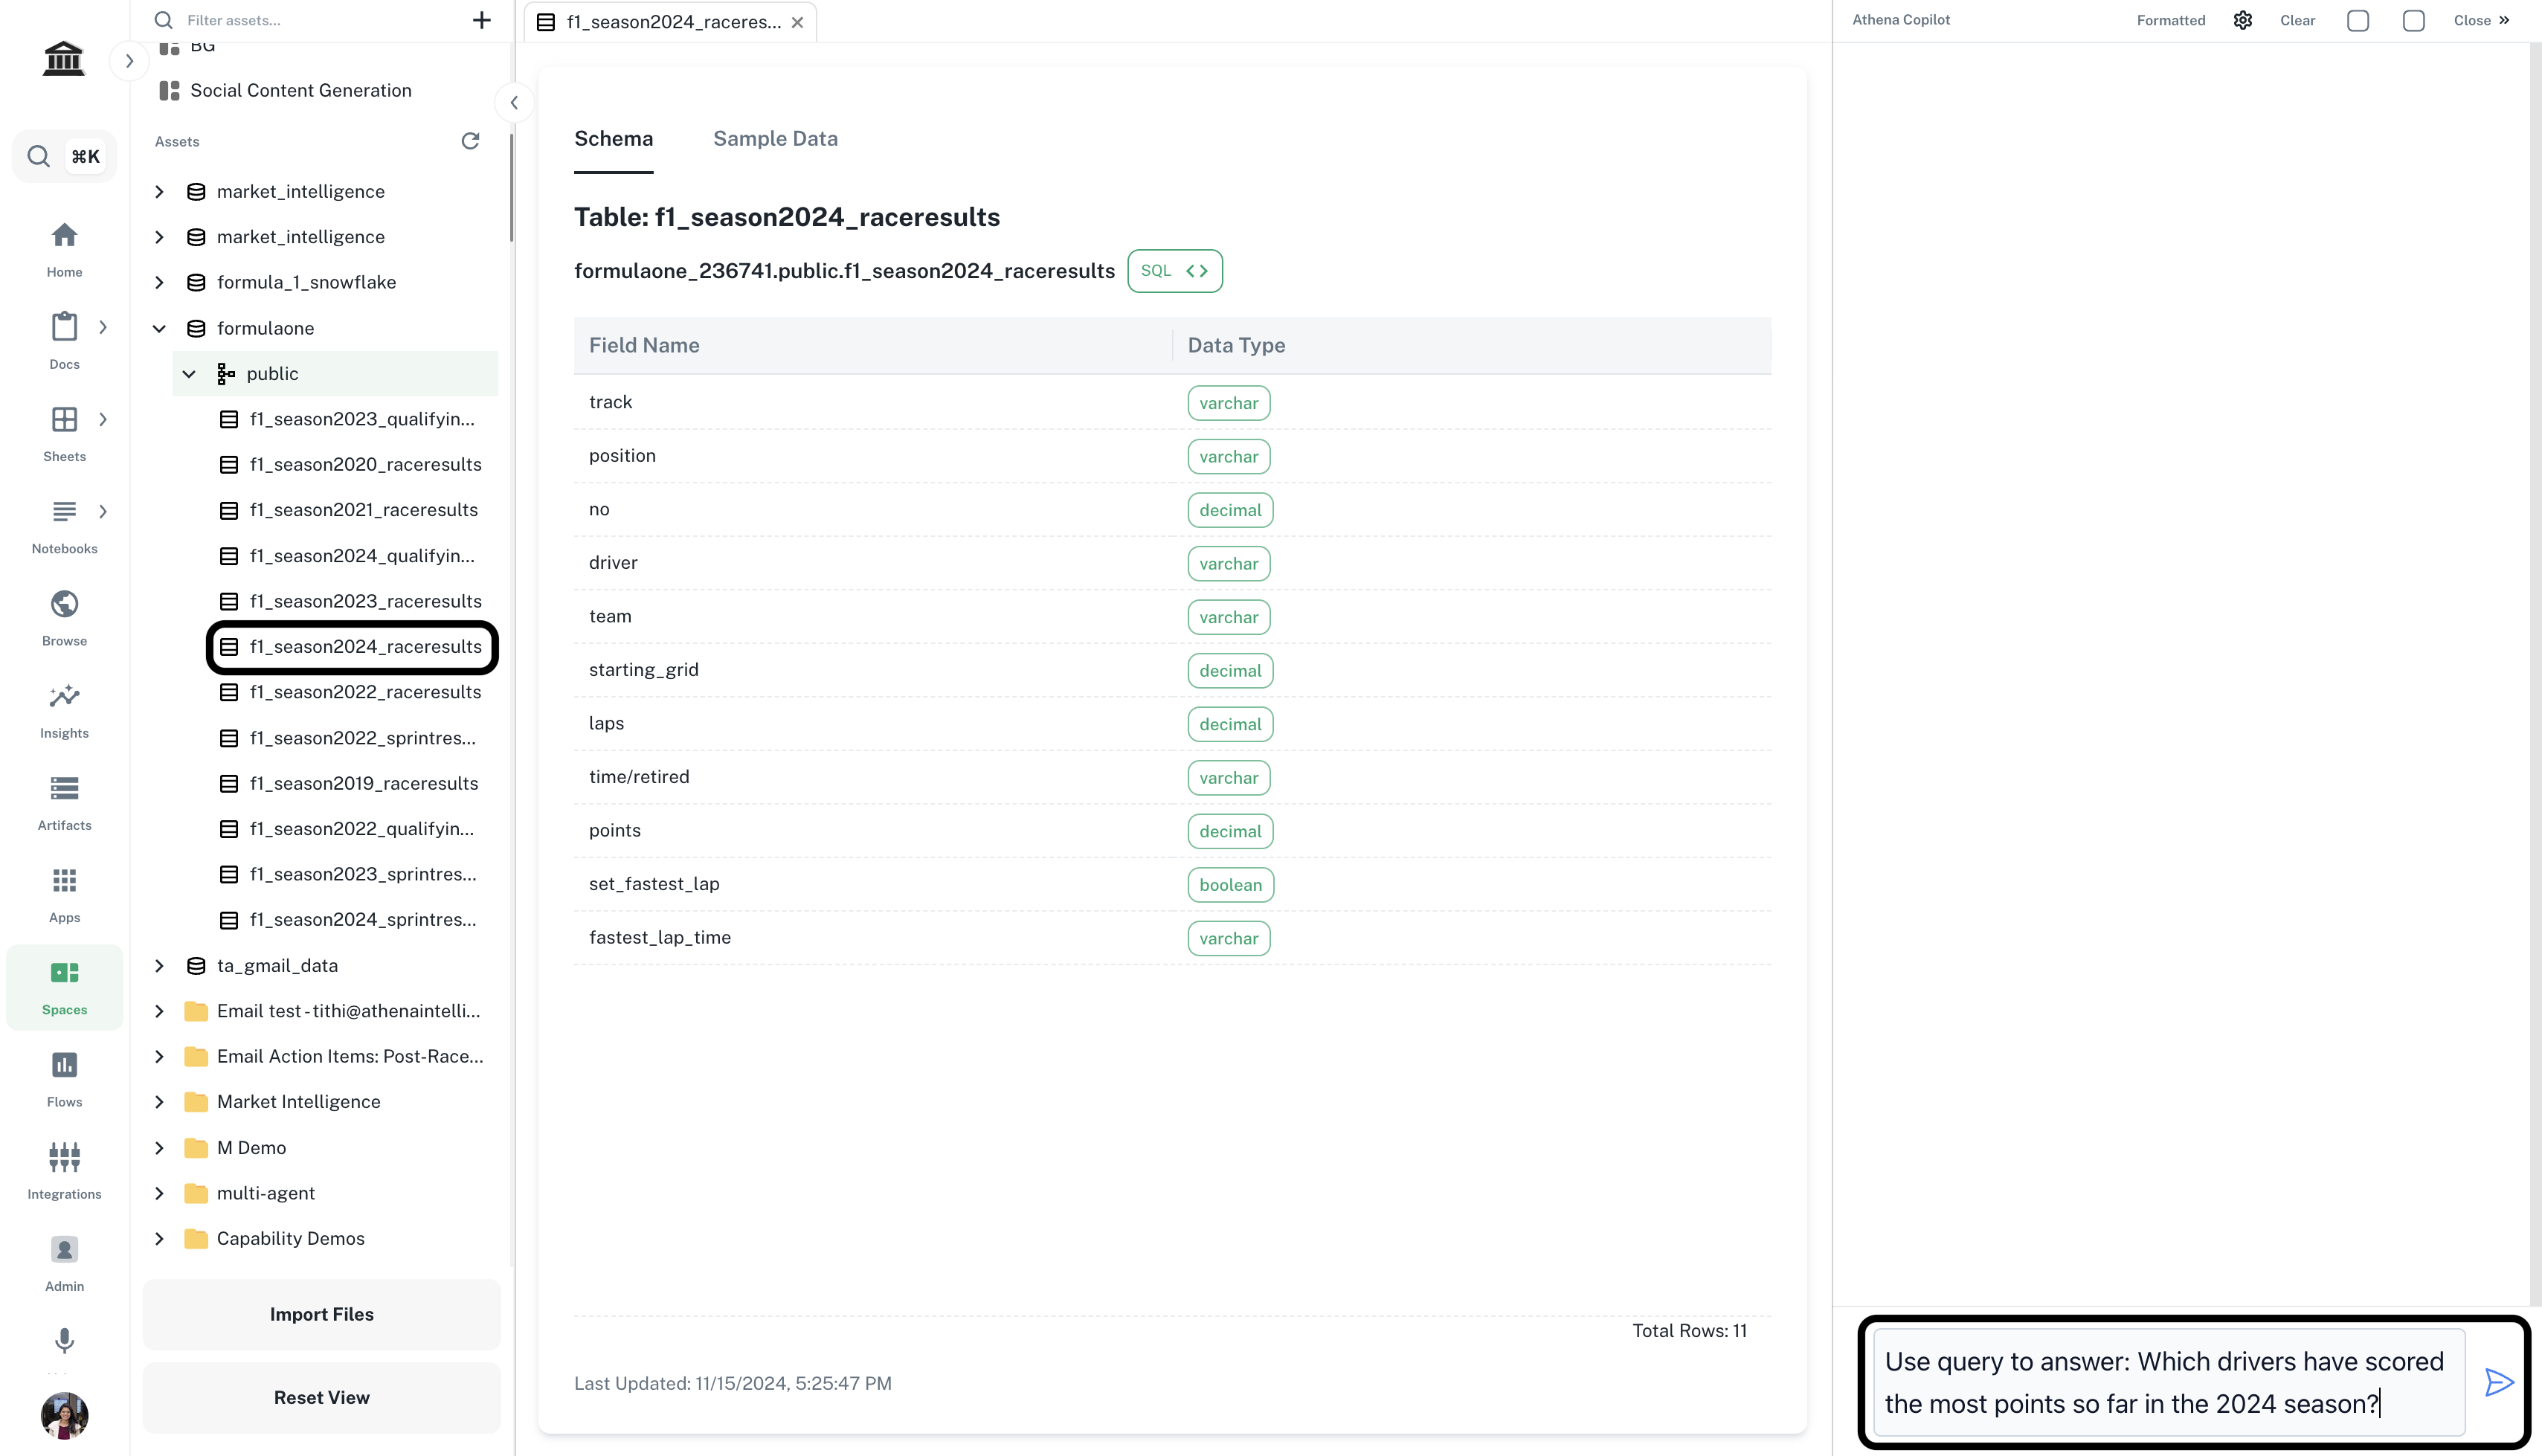Open the Artifacts section icon
Image resolution: width=2542 pixels, height=1456 pixels.
pos(64,788)
